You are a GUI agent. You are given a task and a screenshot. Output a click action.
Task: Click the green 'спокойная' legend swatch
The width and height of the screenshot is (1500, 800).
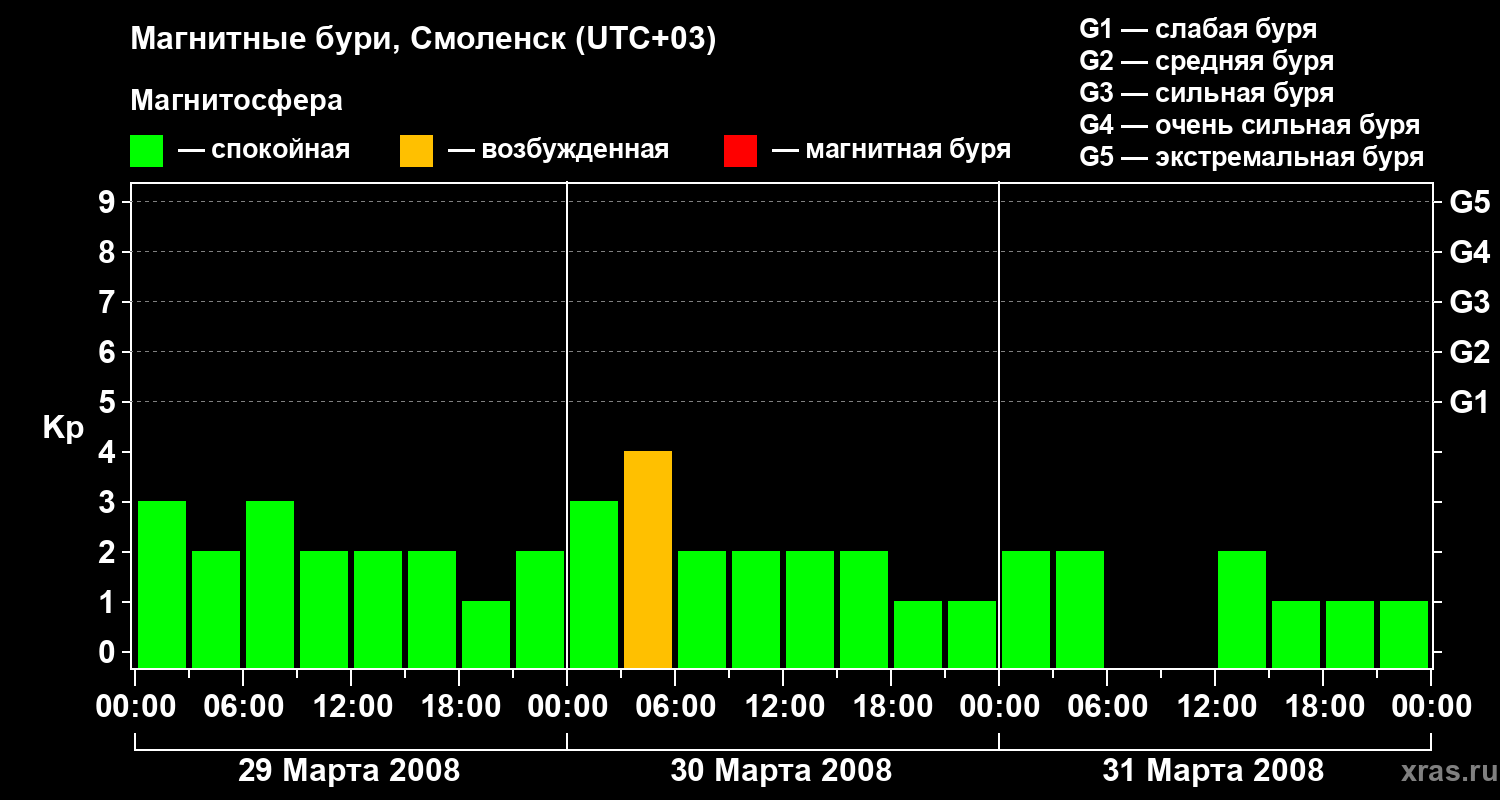click(x=146, y=150)
